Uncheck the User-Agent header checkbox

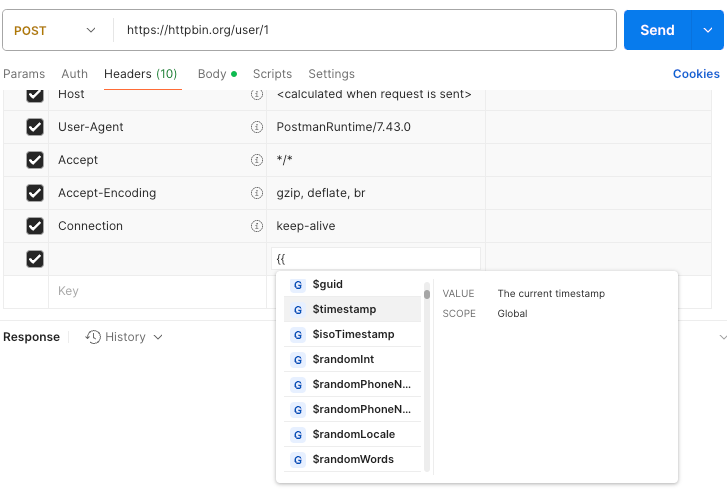(35, 127)
